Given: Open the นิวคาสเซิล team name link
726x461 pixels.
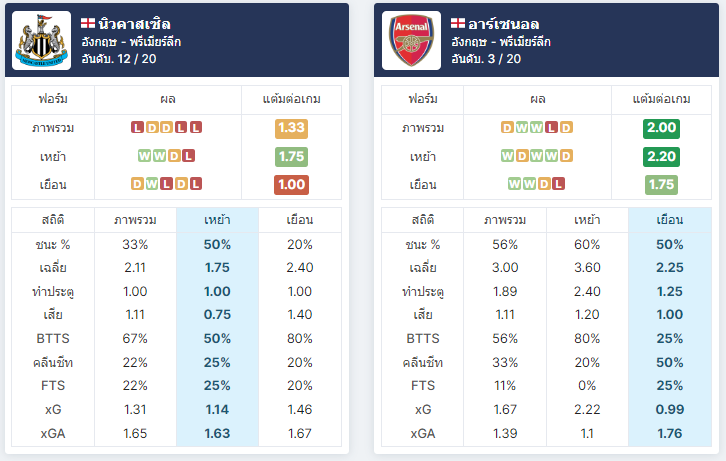Looking at the screenshot, I should pos(134,24).
